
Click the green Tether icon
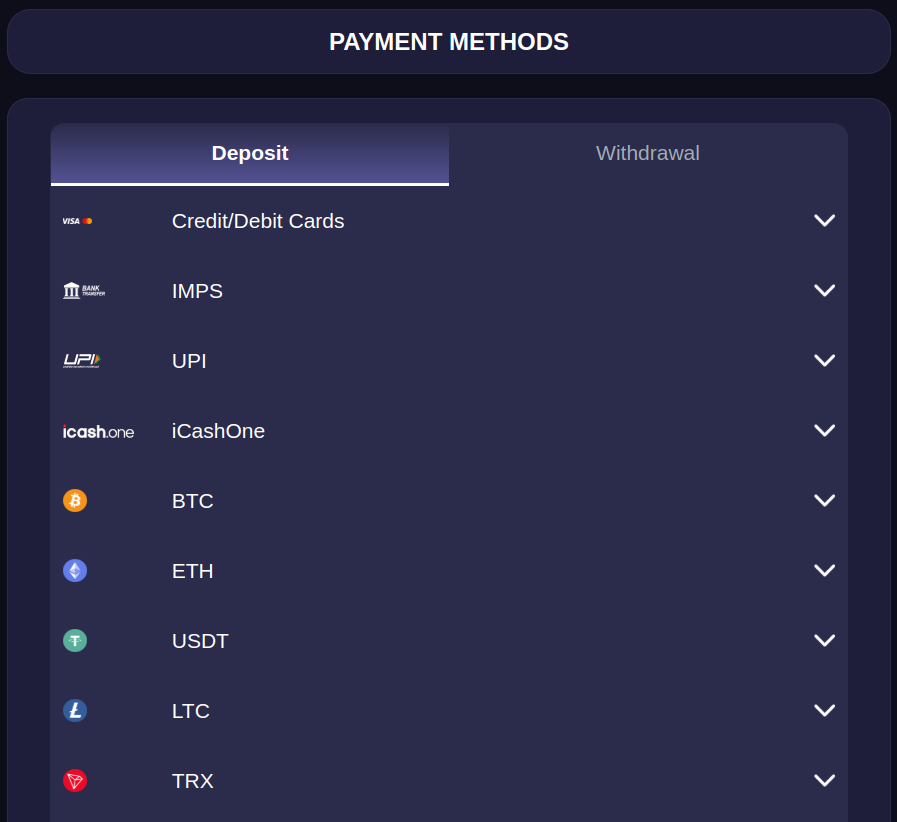tap(75, 640)
